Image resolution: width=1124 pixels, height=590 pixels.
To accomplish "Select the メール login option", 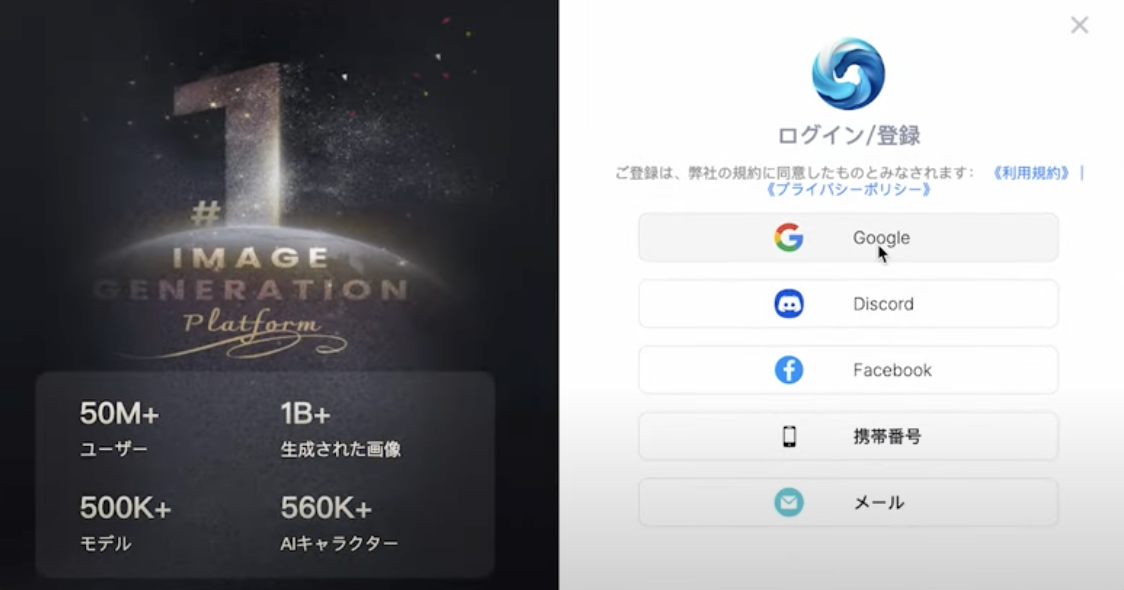I will (848, 503).
